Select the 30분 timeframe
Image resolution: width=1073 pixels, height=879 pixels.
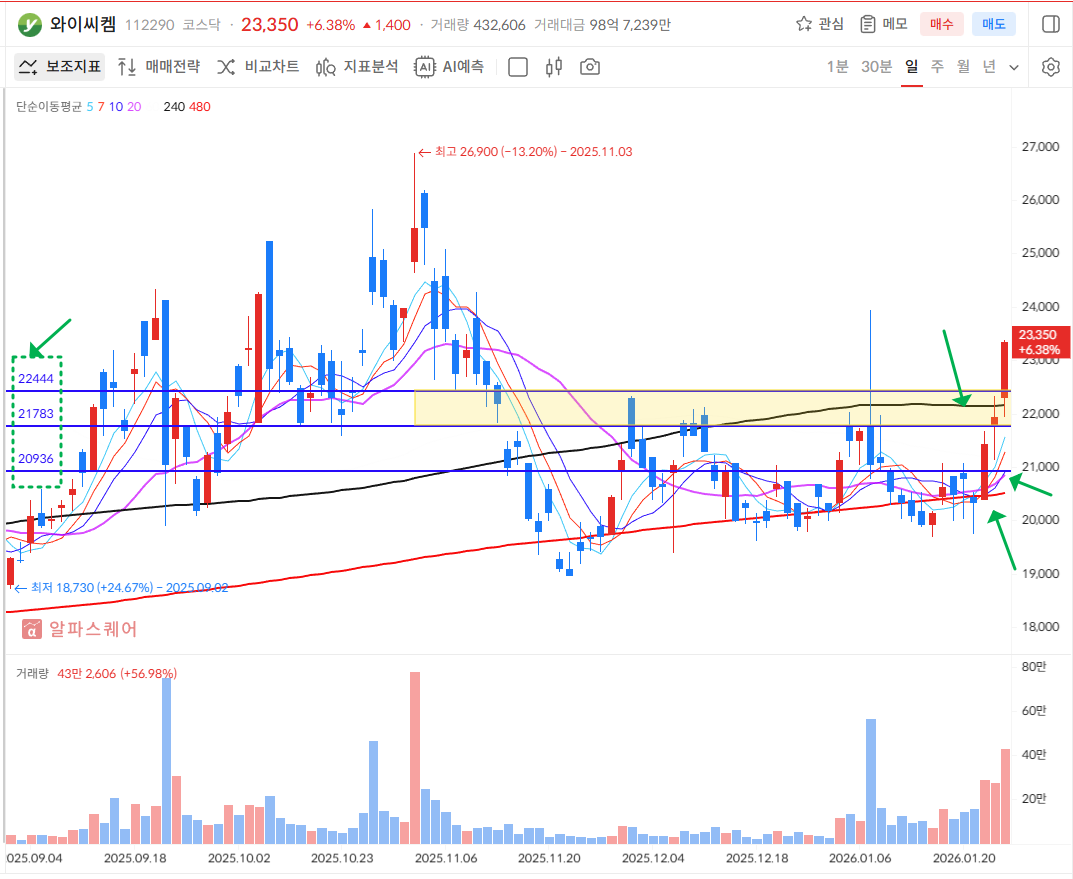click(876, 67)
